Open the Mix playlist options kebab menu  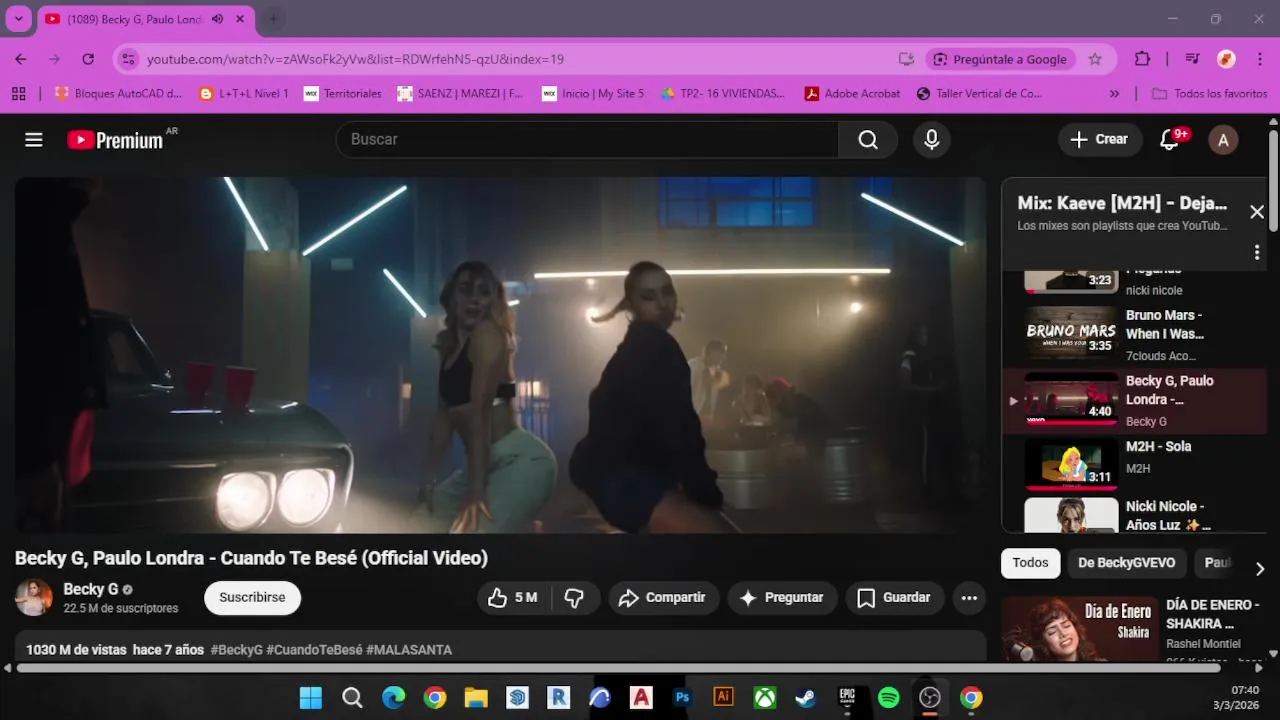[1257, 252]
